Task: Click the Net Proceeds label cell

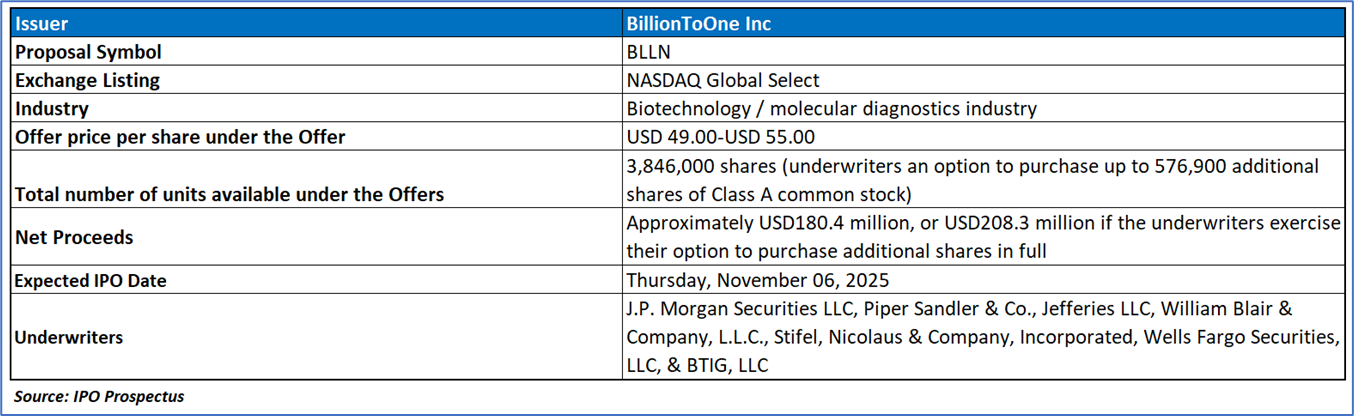Action: coord(73,238)
